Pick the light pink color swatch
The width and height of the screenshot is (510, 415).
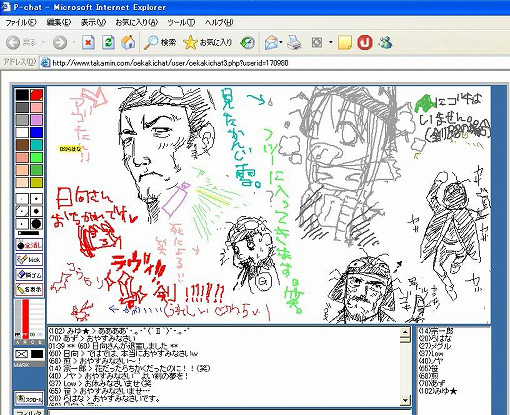(37, 107)
